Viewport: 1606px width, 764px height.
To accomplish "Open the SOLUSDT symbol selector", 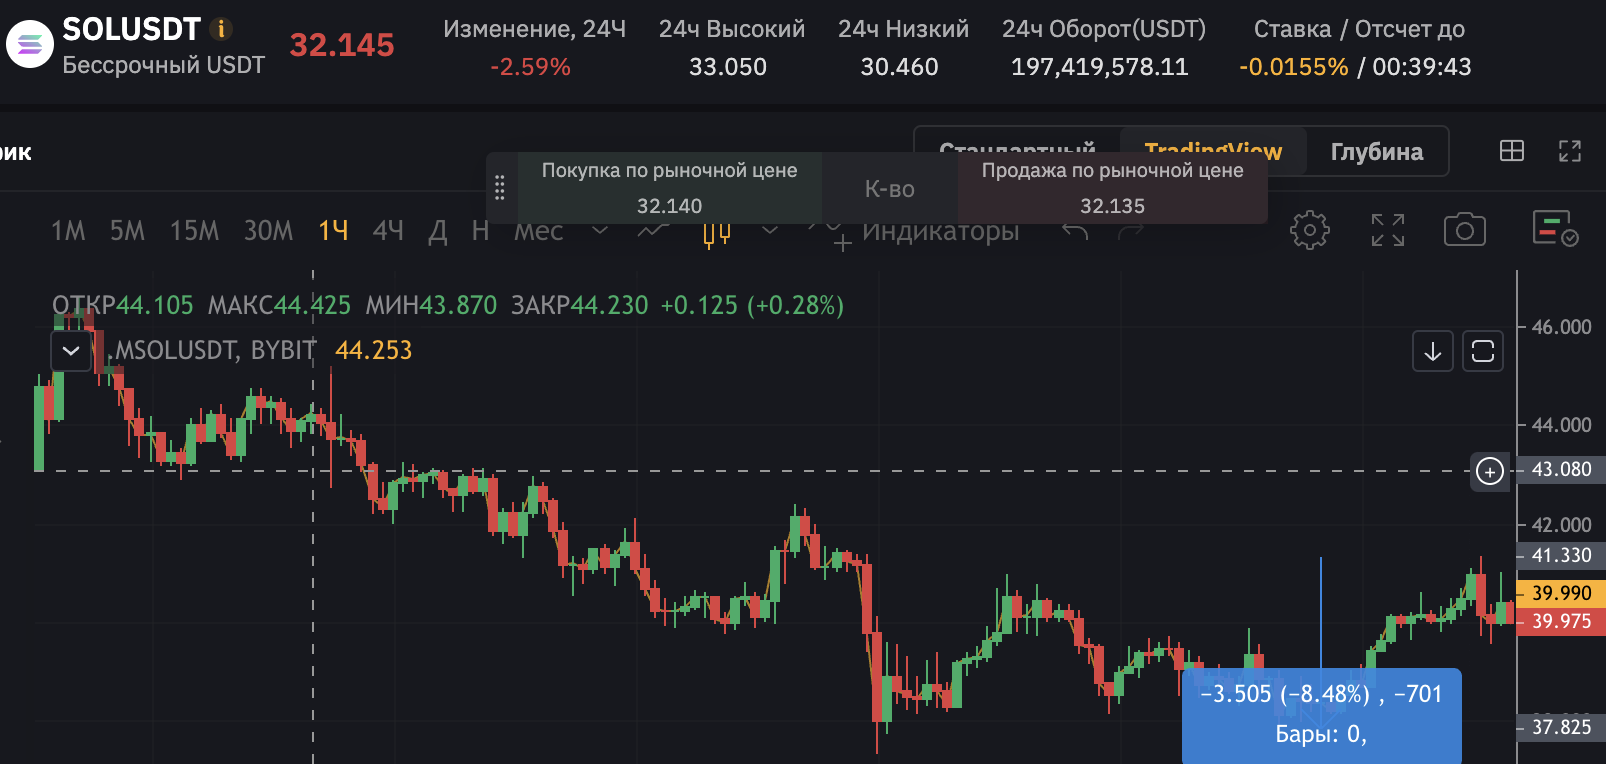I will coord(132,30).
